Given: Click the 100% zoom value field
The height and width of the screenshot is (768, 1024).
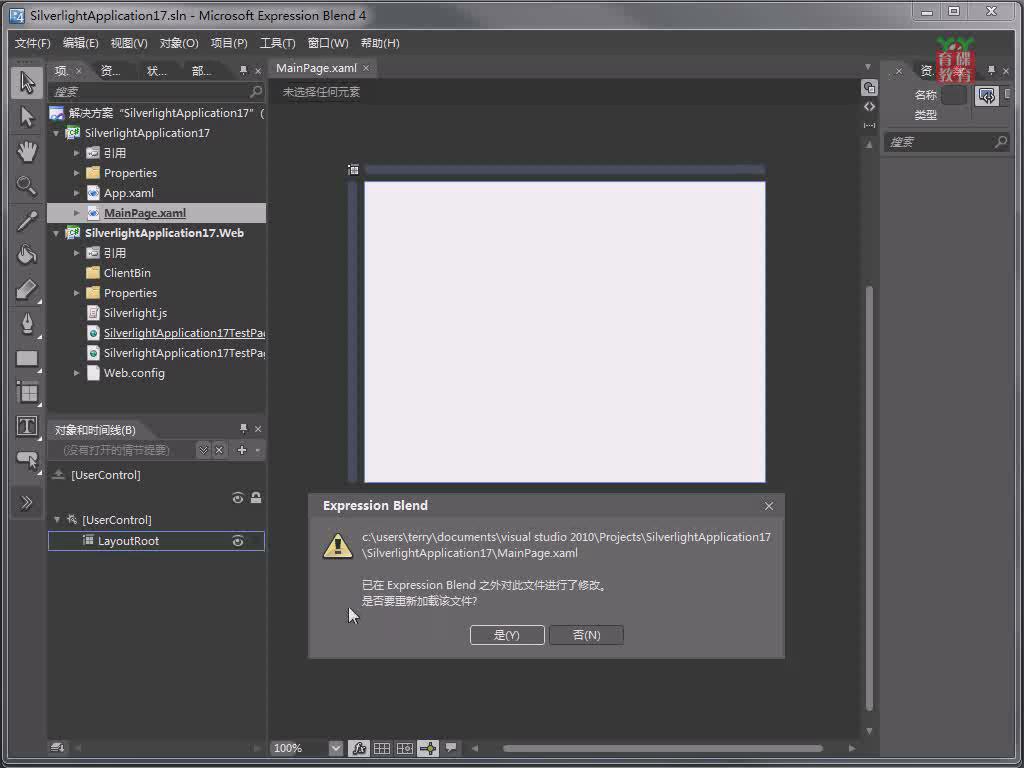Looking at the screenshot, I should click(299, 748).
